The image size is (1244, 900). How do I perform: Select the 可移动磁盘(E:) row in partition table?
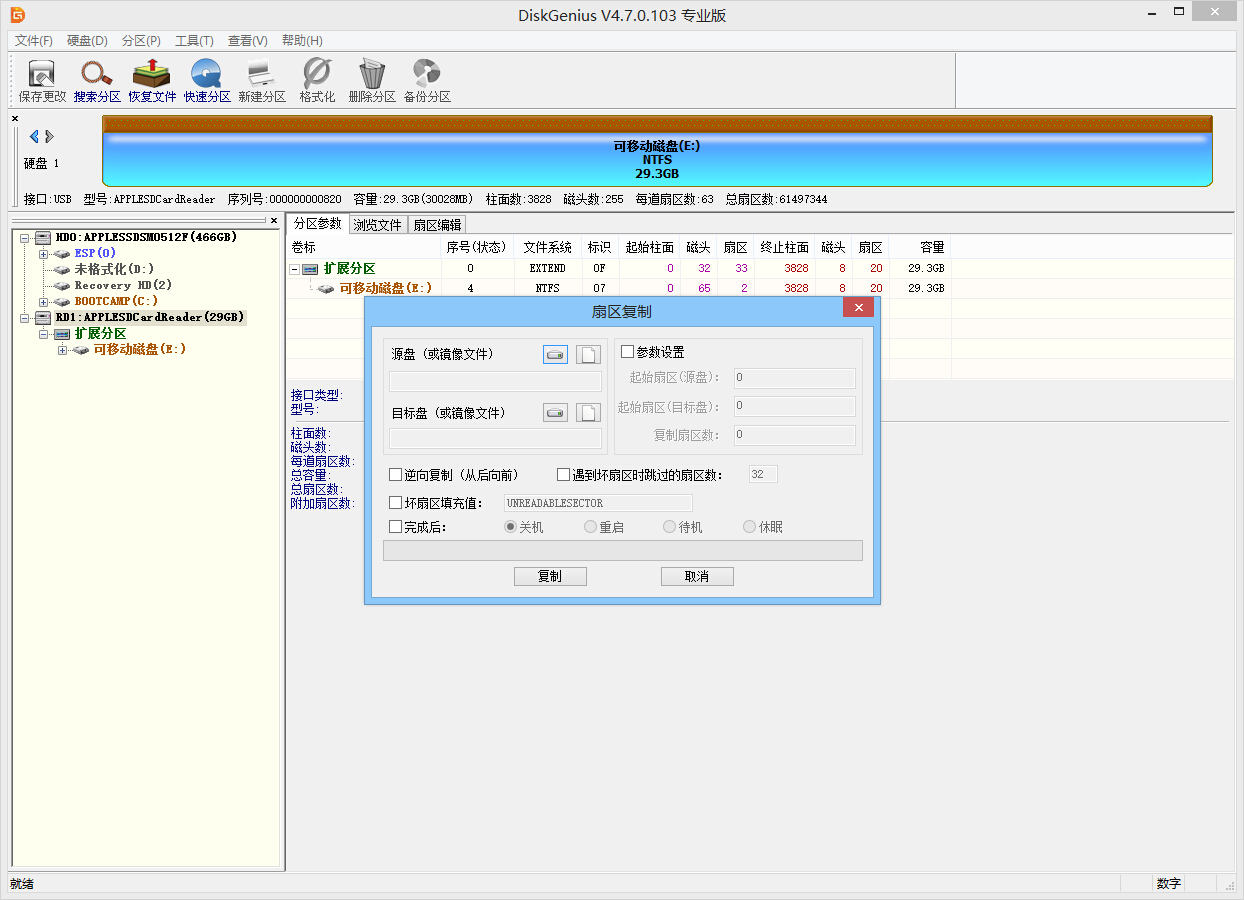[x=618, y=288]
